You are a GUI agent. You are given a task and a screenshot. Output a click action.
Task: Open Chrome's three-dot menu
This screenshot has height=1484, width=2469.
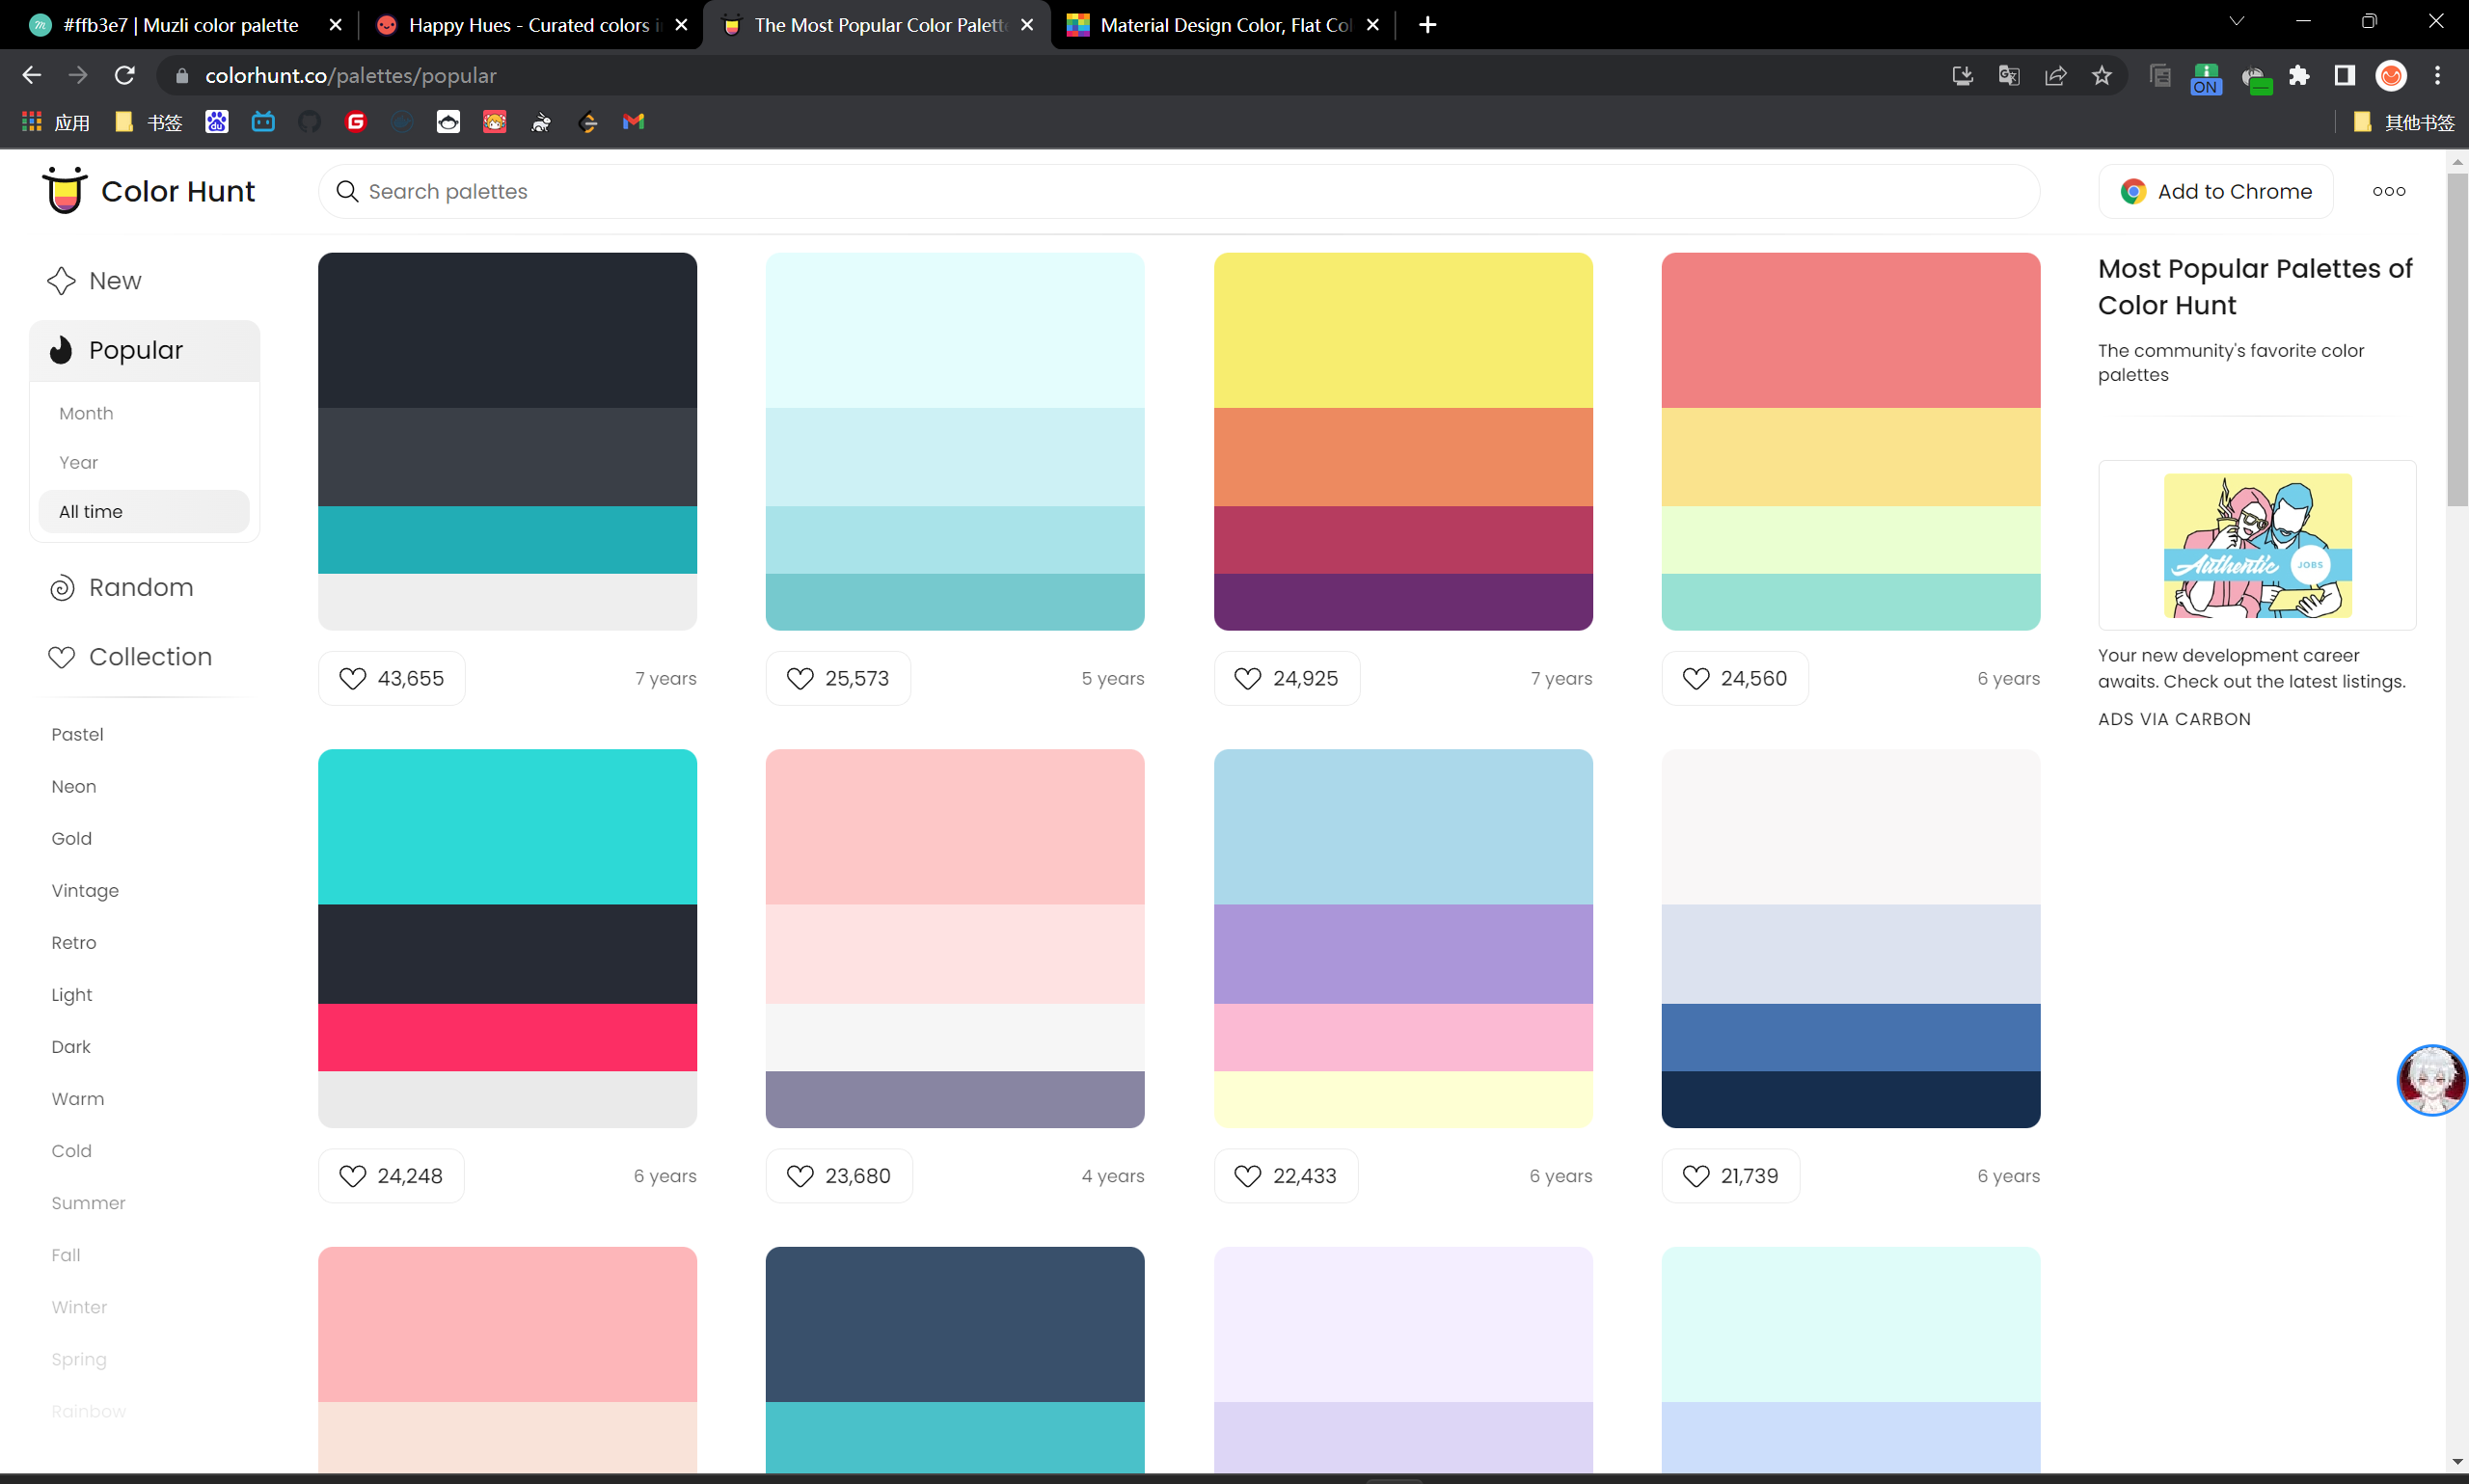click(x=2438, y=76)
